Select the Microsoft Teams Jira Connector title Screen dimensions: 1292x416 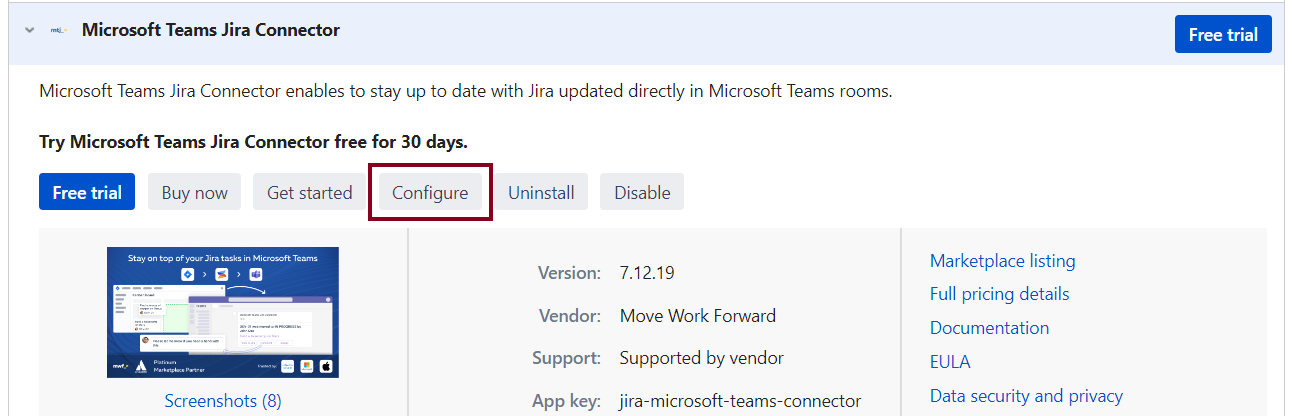211,31
